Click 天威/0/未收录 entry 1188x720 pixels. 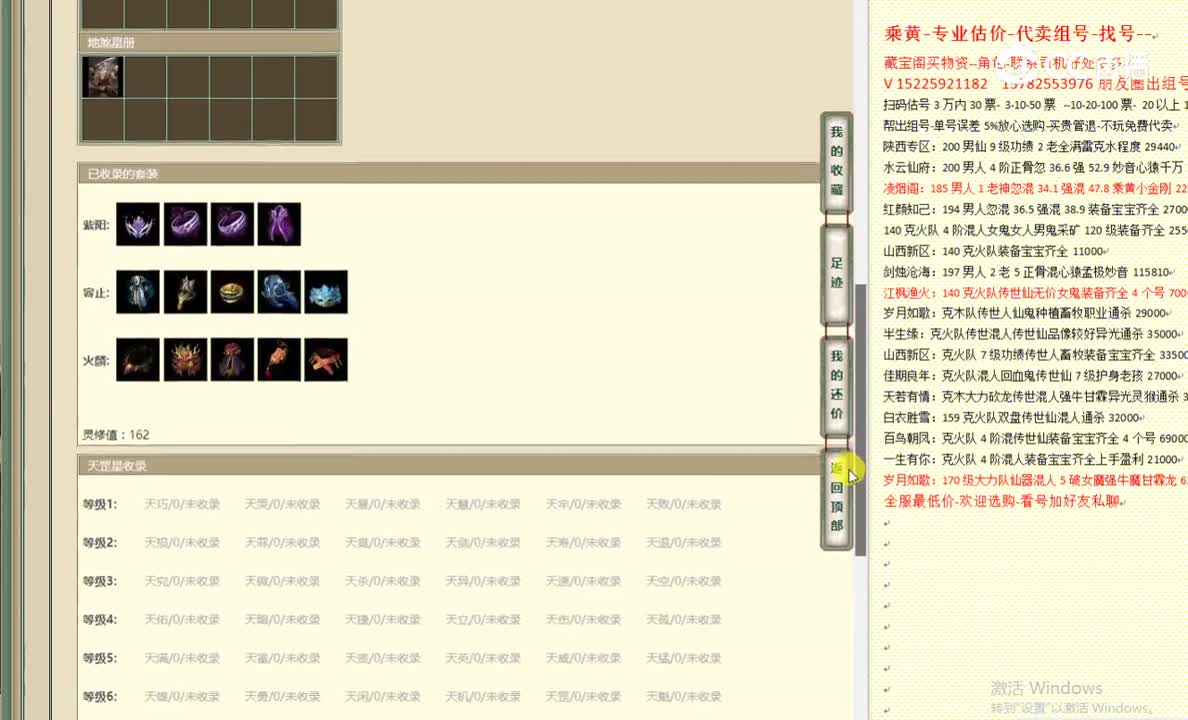(x=583, y=658)
